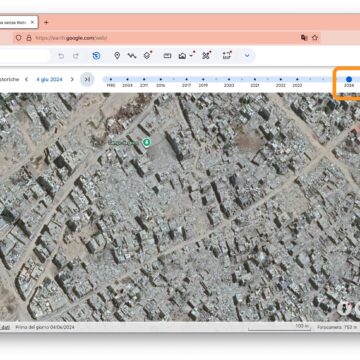Click the translate page icon

[304, 38]
